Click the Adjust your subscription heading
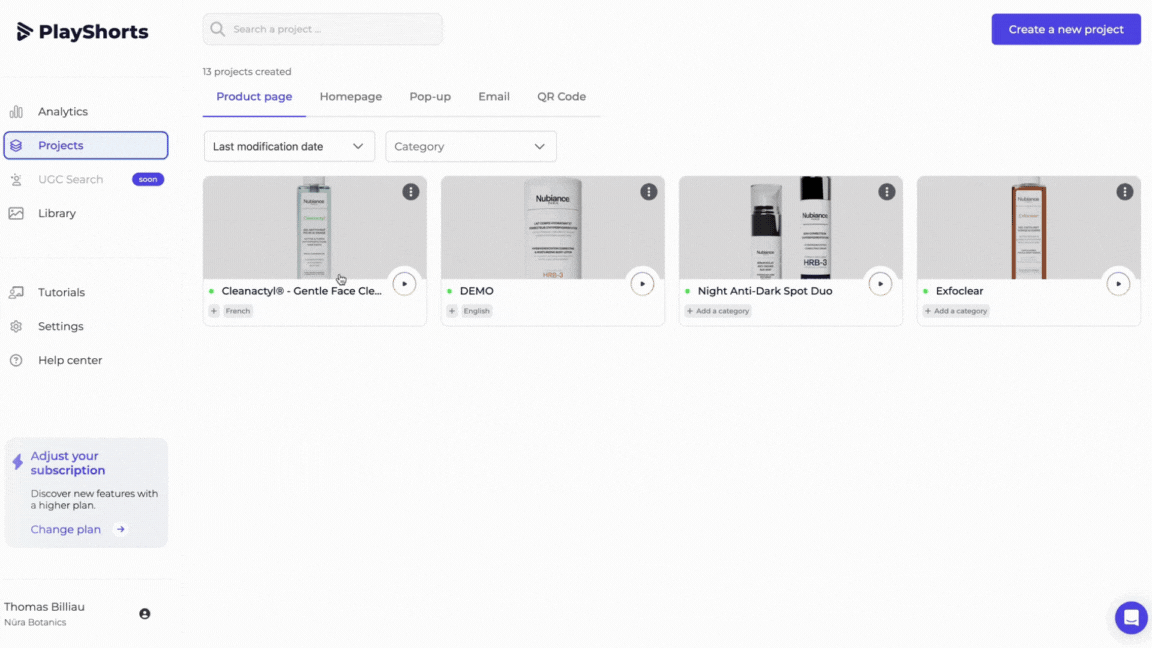 coord(68,463)
